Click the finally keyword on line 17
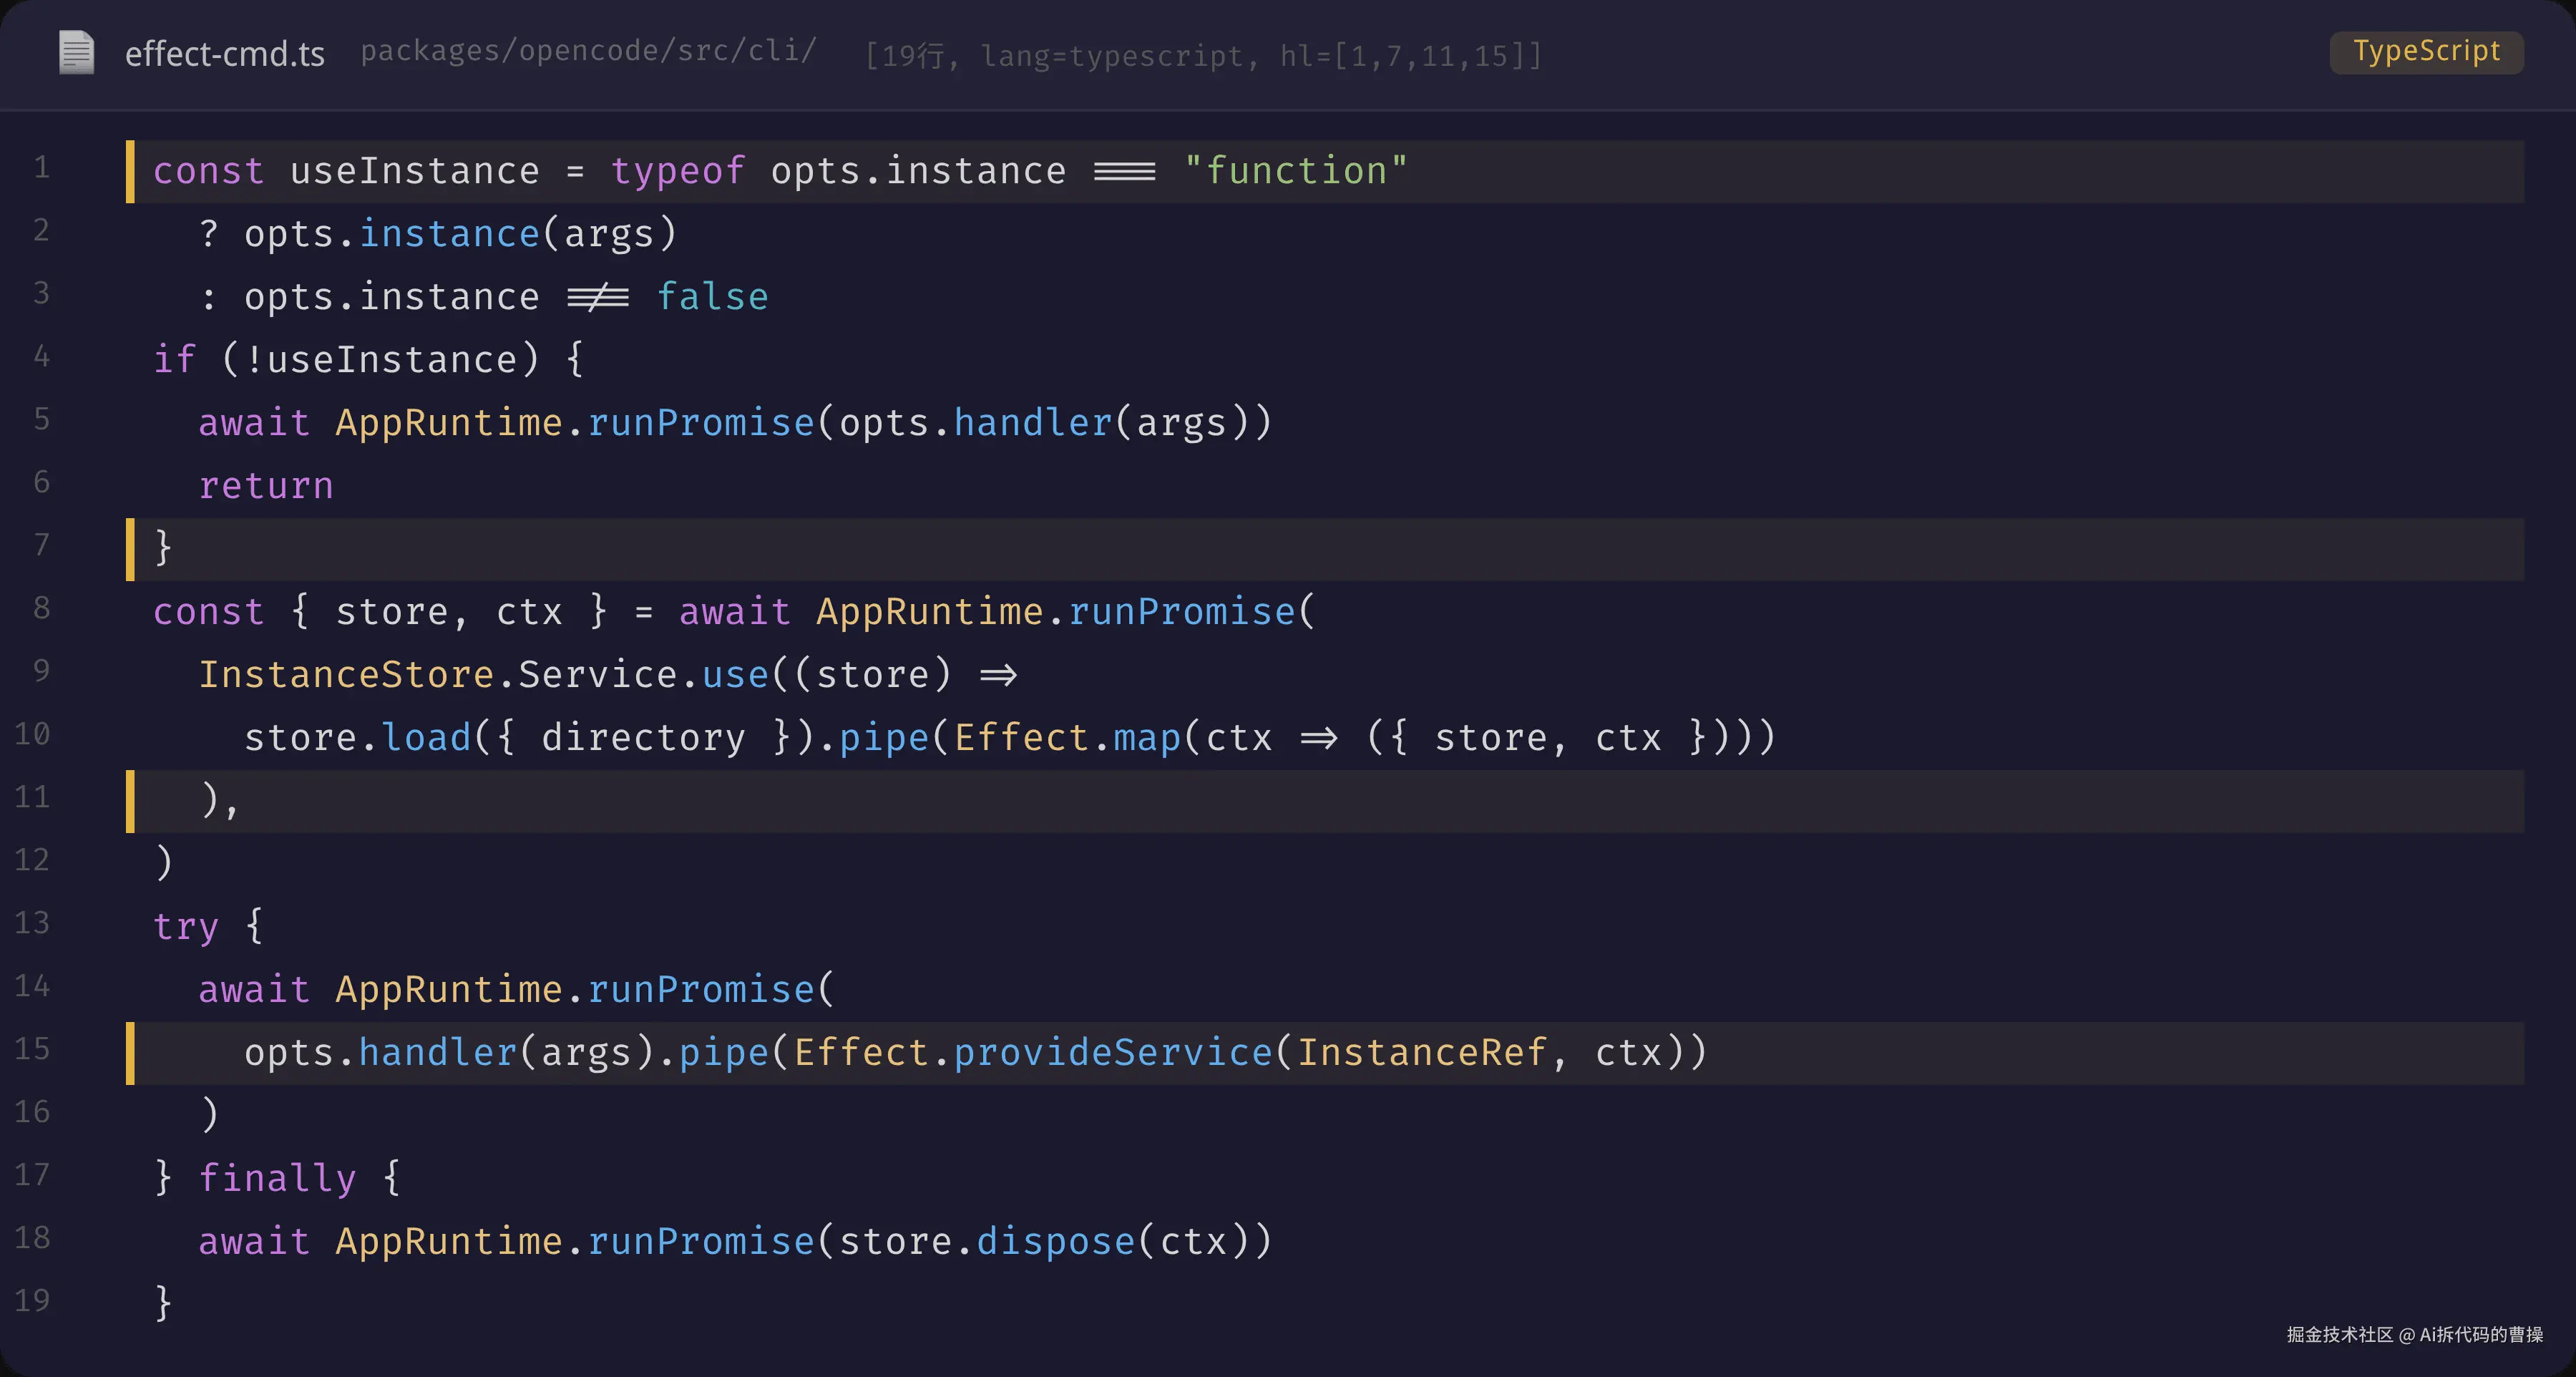 pyautogui.click(x=277, y=1179)
